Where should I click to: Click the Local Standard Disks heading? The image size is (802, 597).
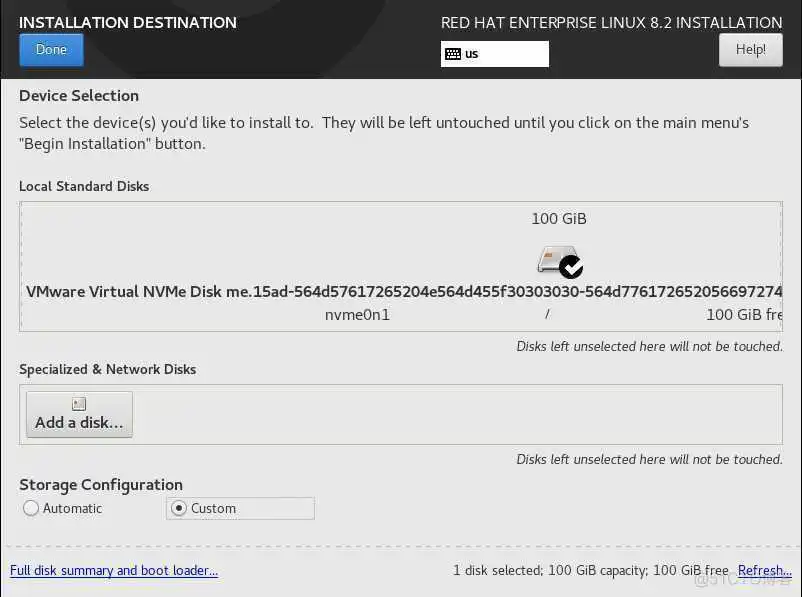tap(84, 186)
